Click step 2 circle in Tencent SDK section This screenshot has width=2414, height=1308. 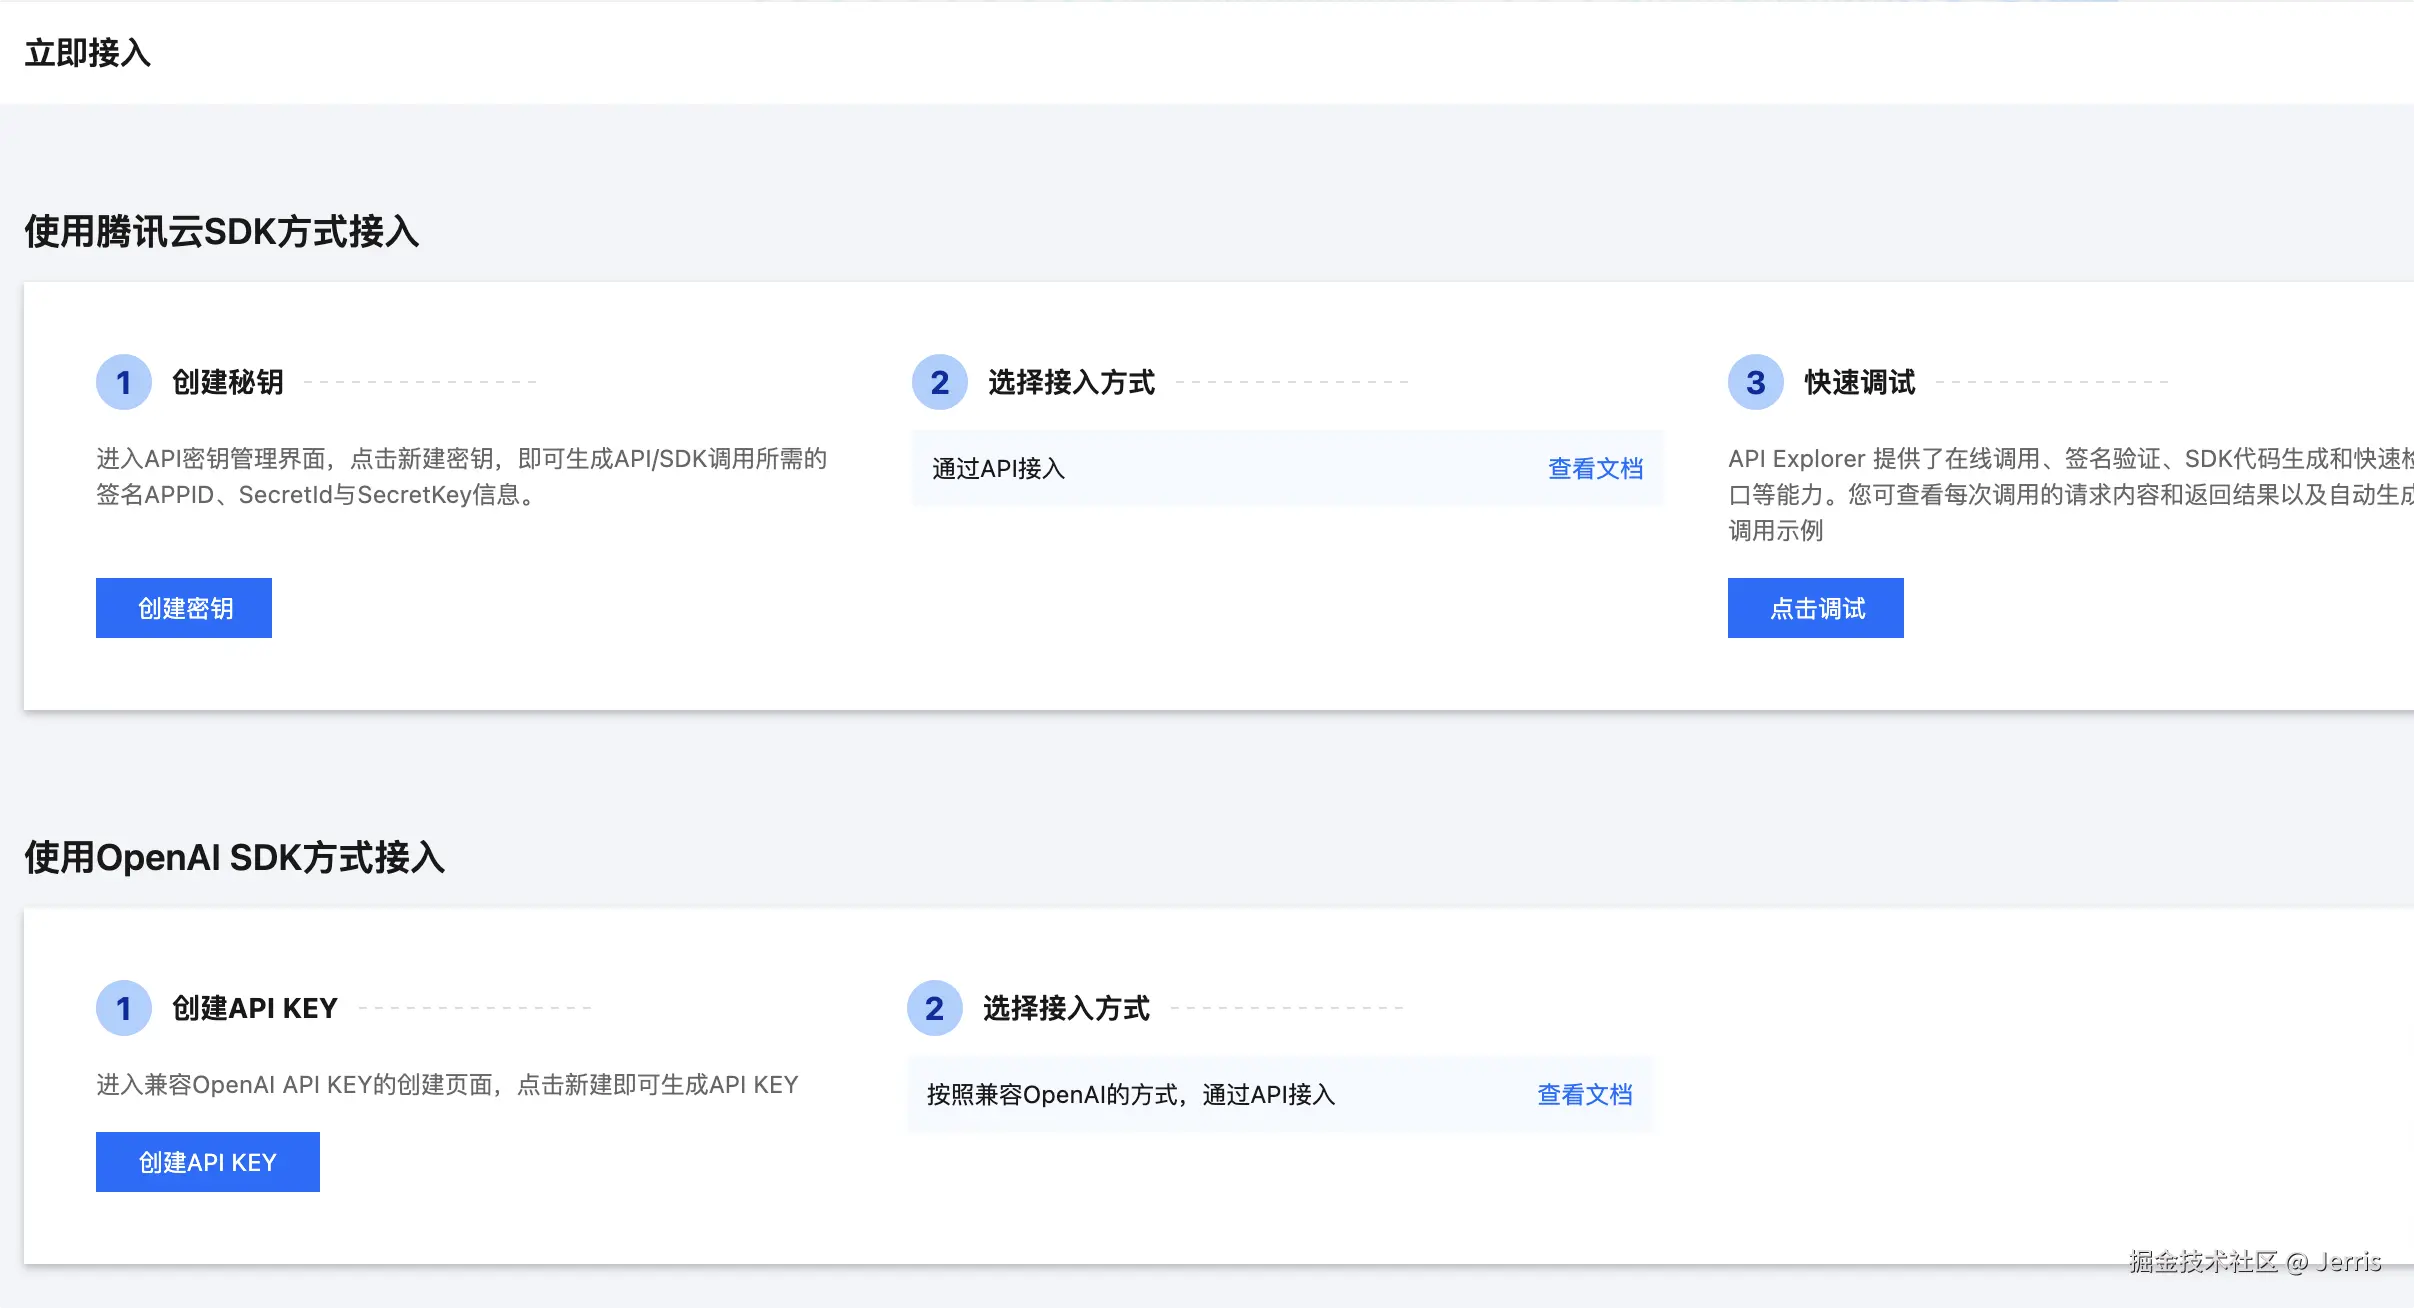point(939,382)
